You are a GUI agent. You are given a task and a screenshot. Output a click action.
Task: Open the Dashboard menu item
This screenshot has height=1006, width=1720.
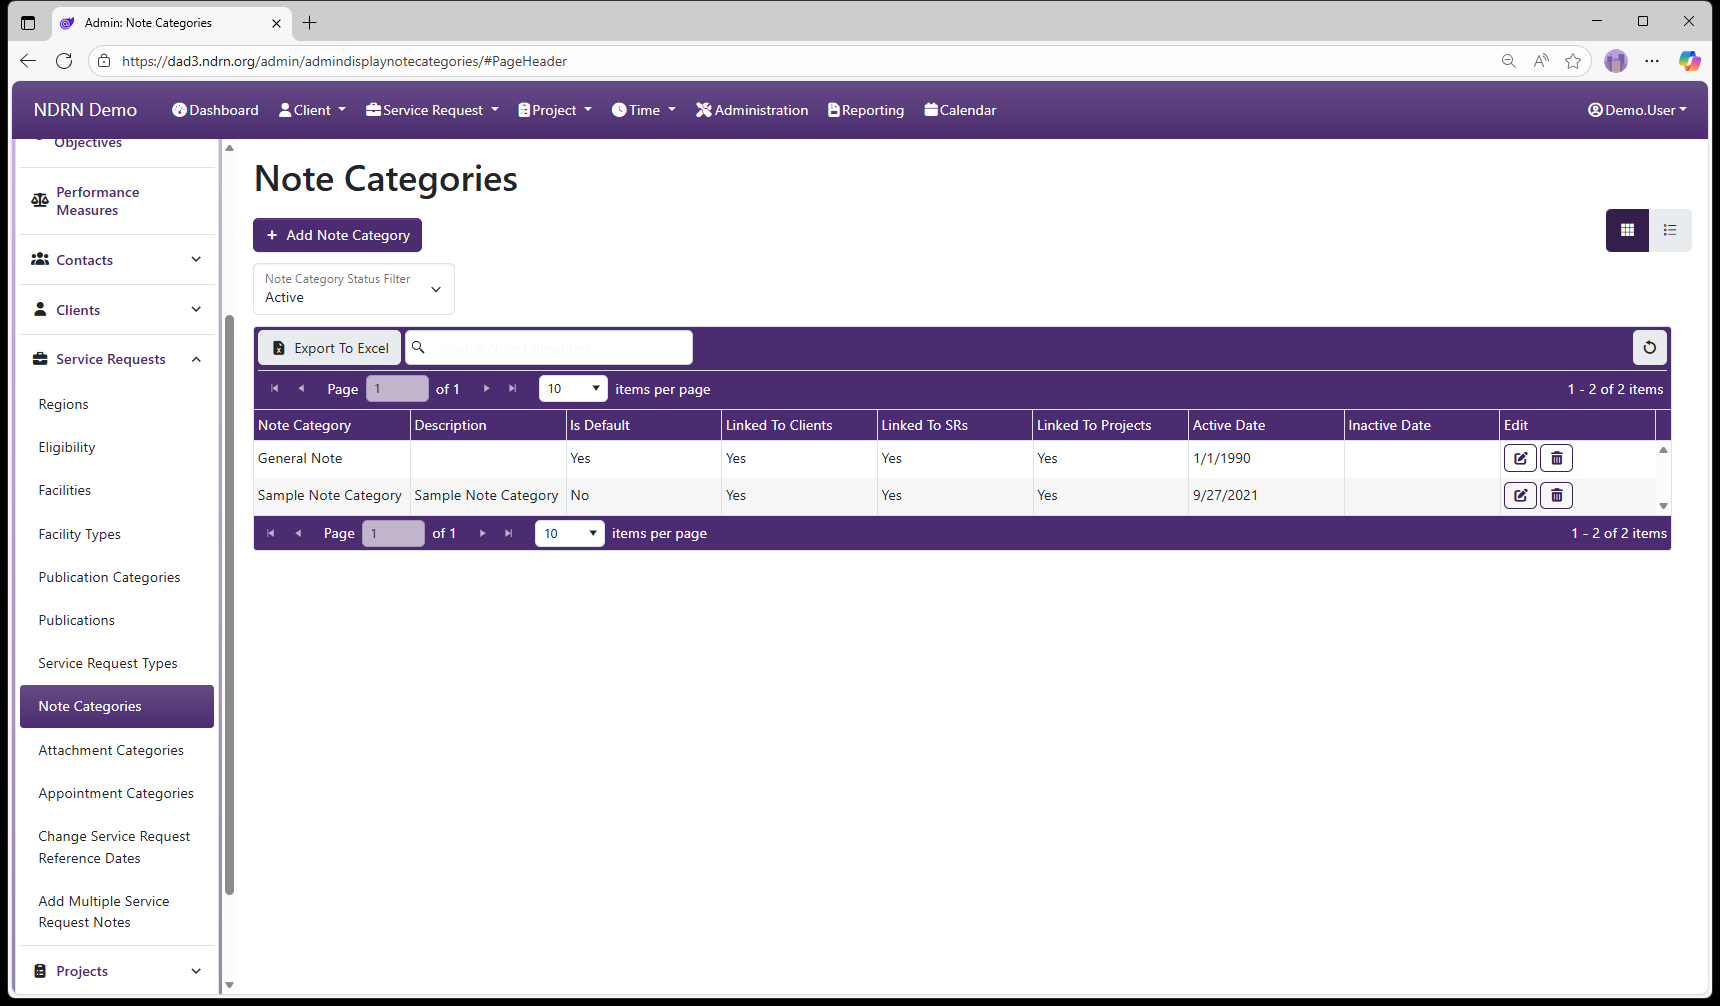tap(215, 110)
